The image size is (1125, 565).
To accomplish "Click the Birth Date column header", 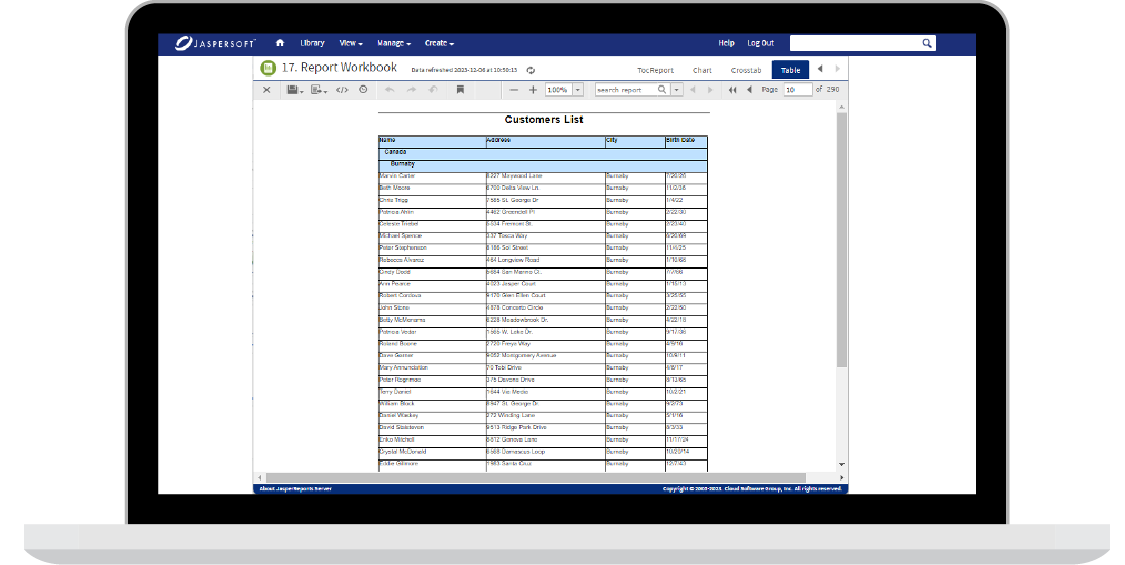I will [686, 141].
